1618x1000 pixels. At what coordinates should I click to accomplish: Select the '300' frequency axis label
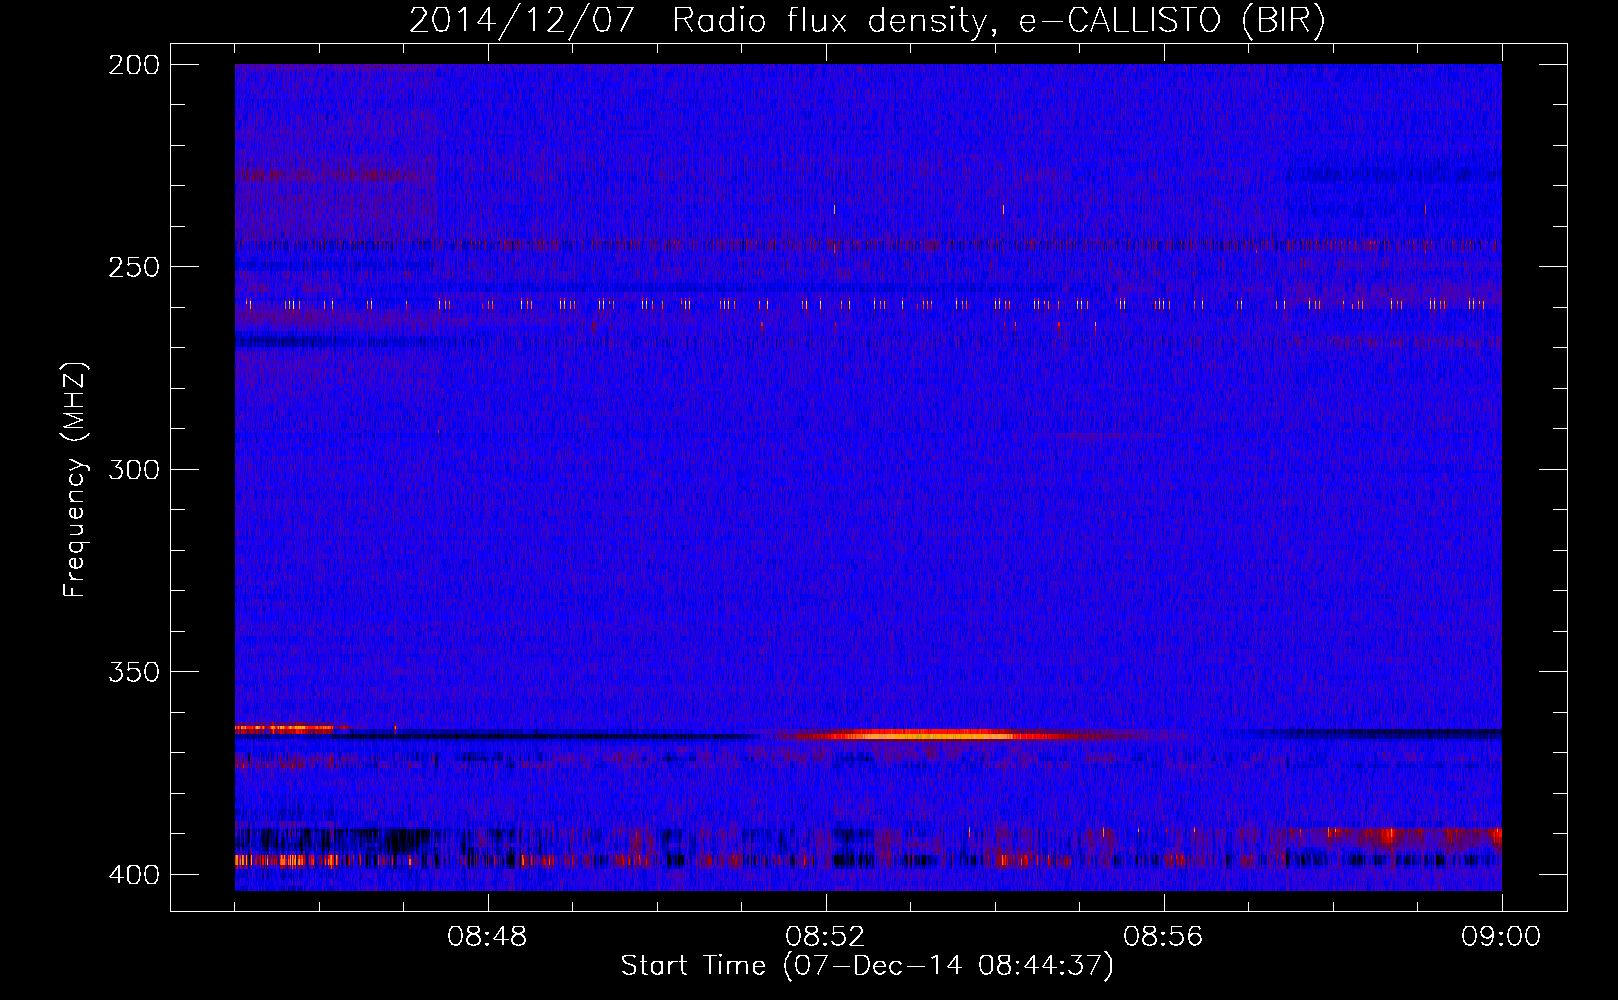133,469
